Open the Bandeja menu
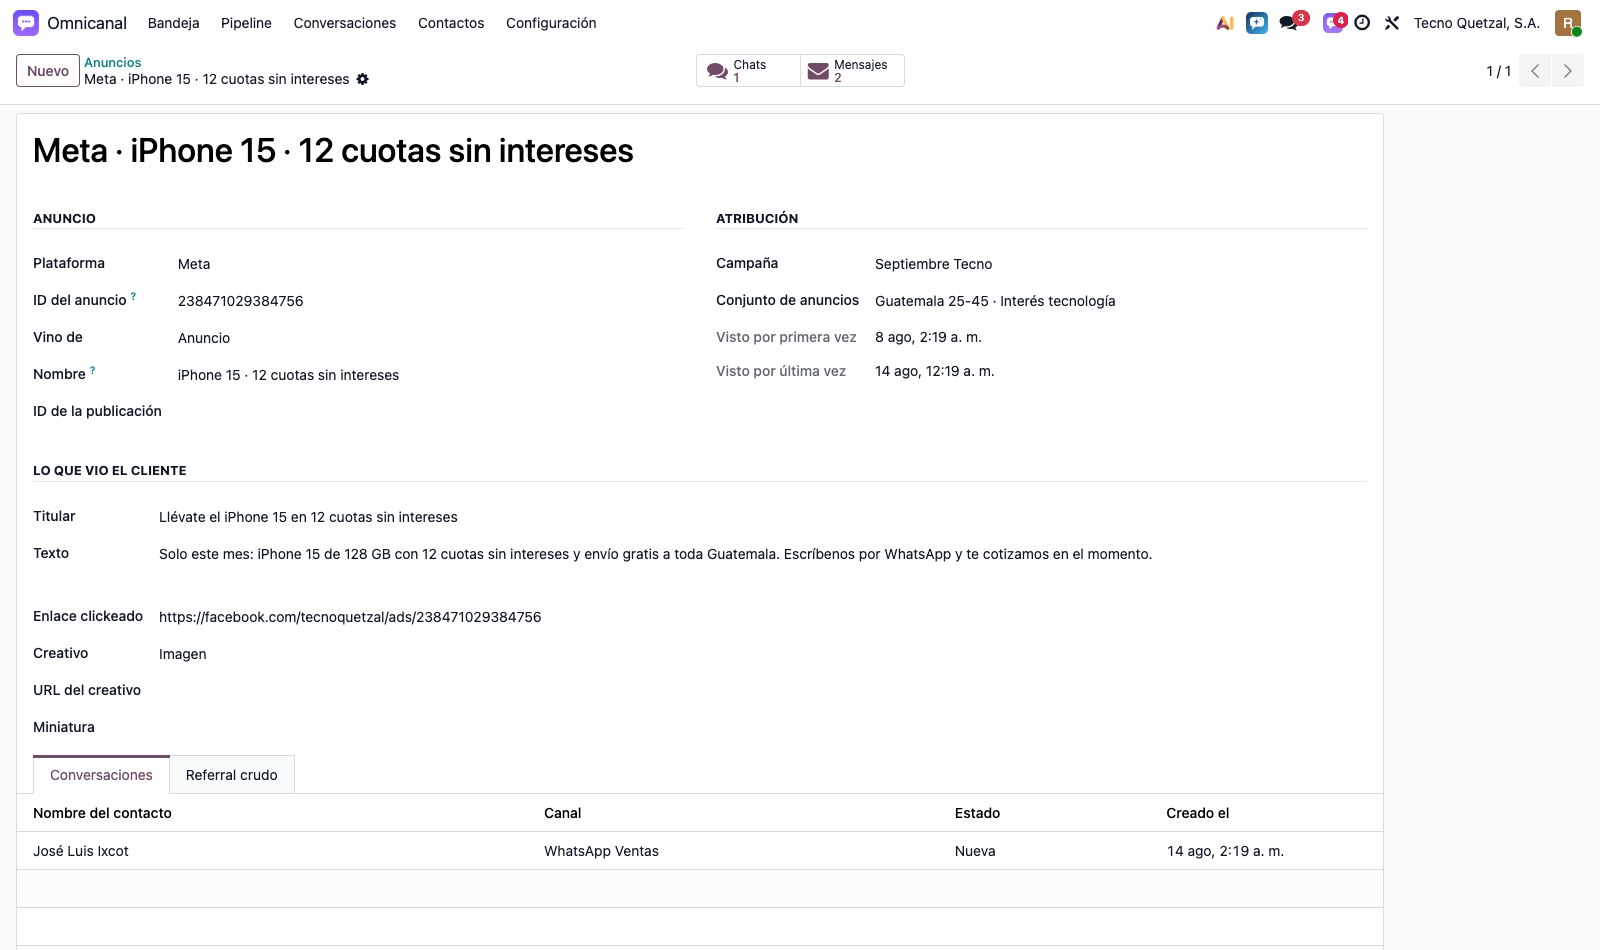Screen dimensions: 1600x950 (x=173, y=23)
